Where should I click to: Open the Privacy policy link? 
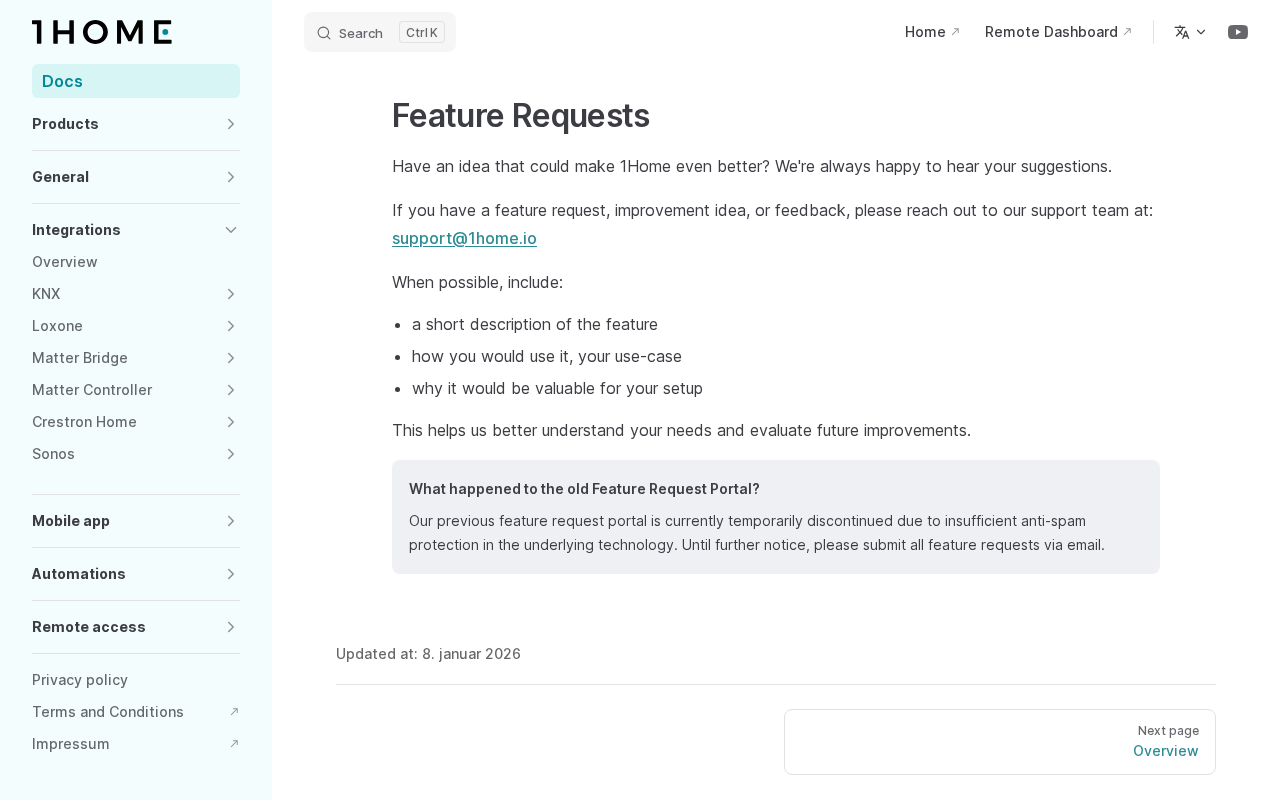(80, 680)
